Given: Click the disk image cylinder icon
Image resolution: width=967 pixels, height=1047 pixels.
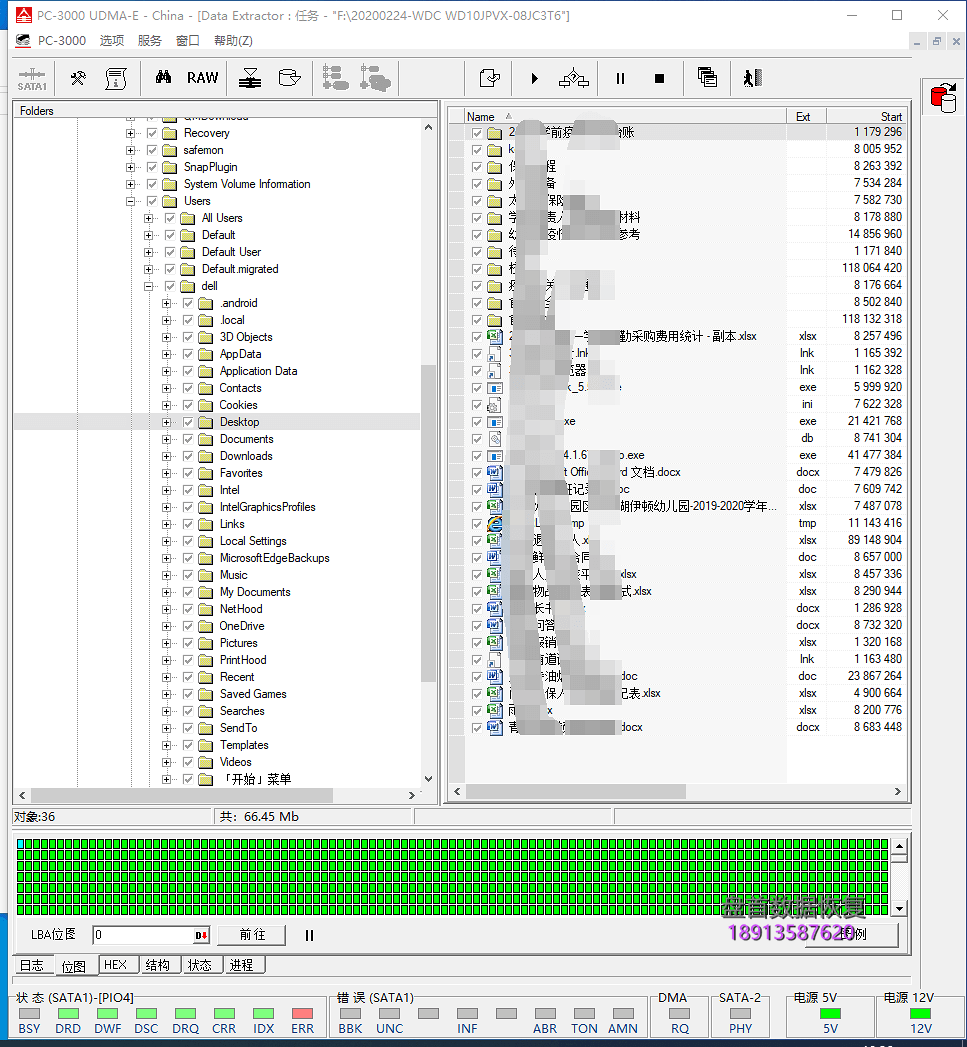Looking at the screenshot, I should point(289,77).
